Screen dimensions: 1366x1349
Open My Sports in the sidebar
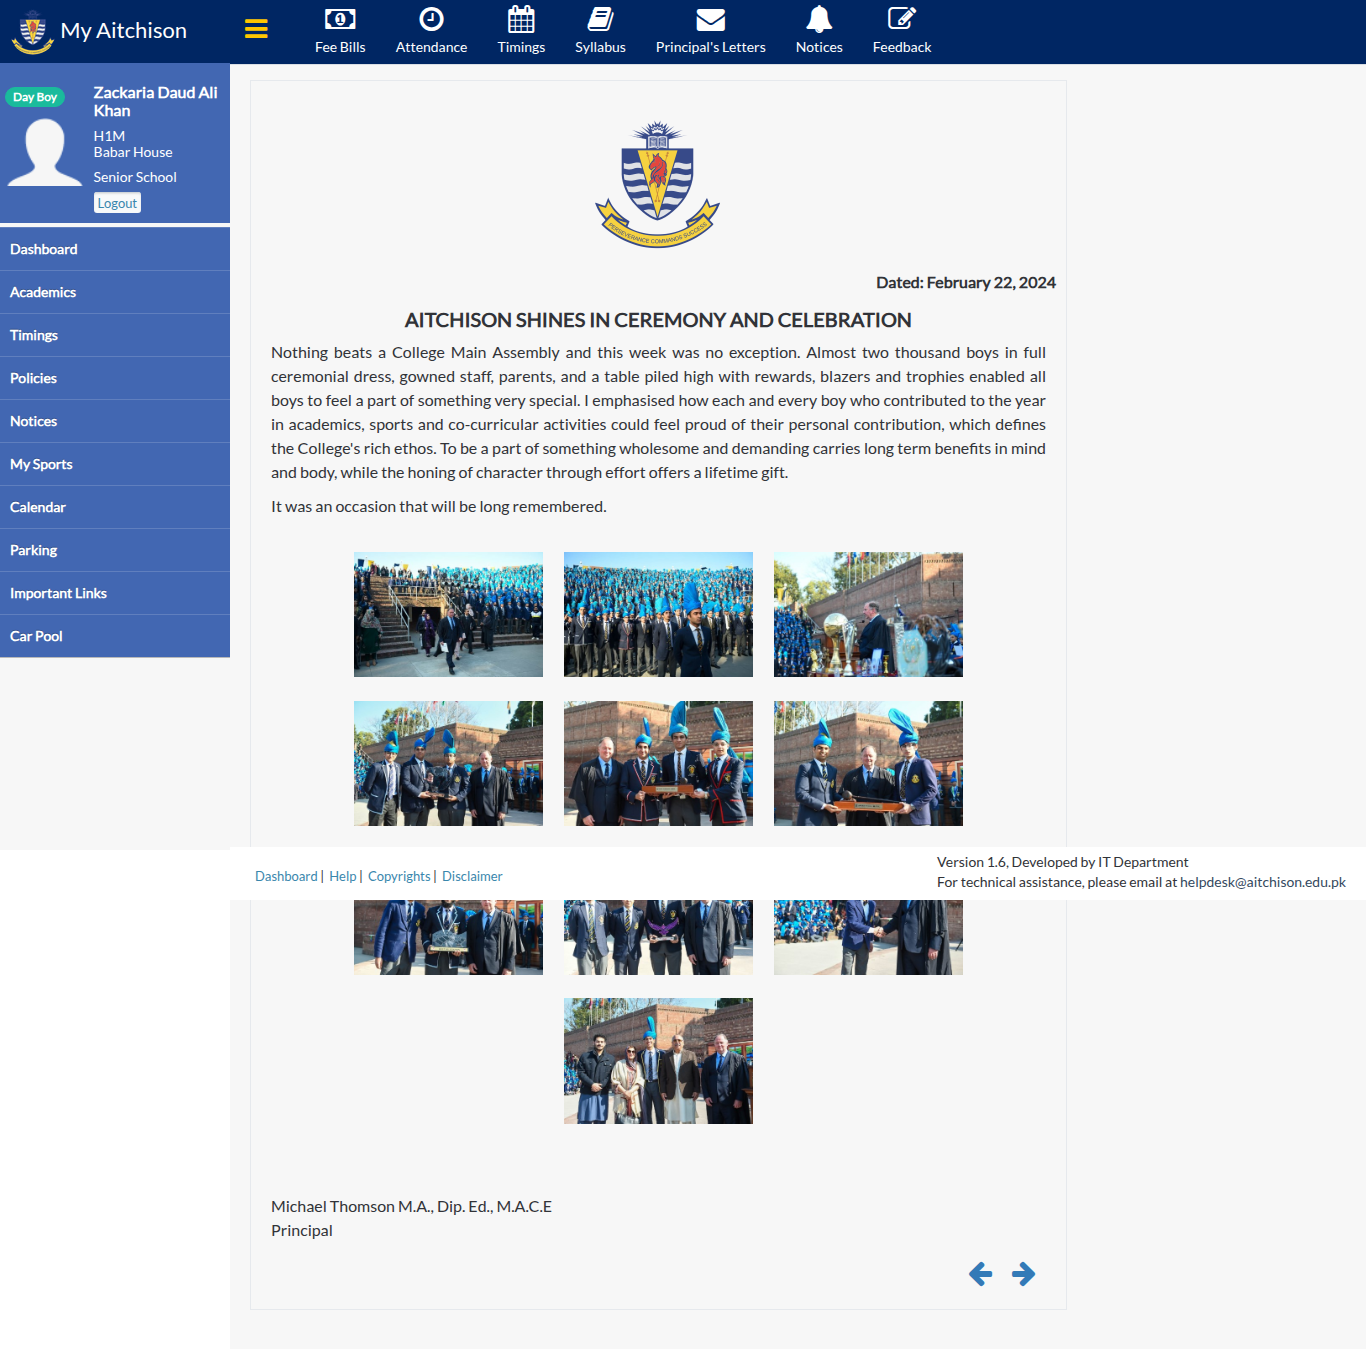point(115,464)
